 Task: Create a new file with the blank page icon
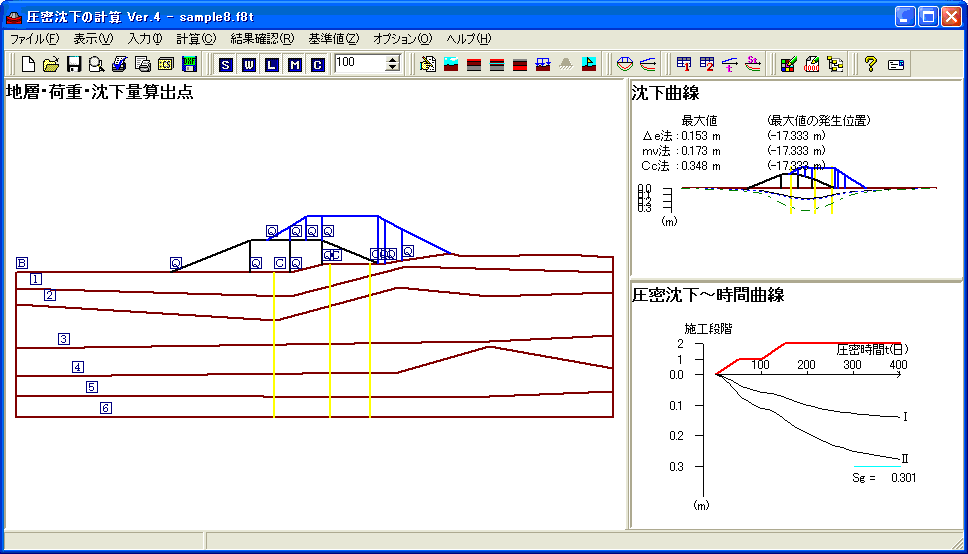pyautogui.click(x=28, y=64)
